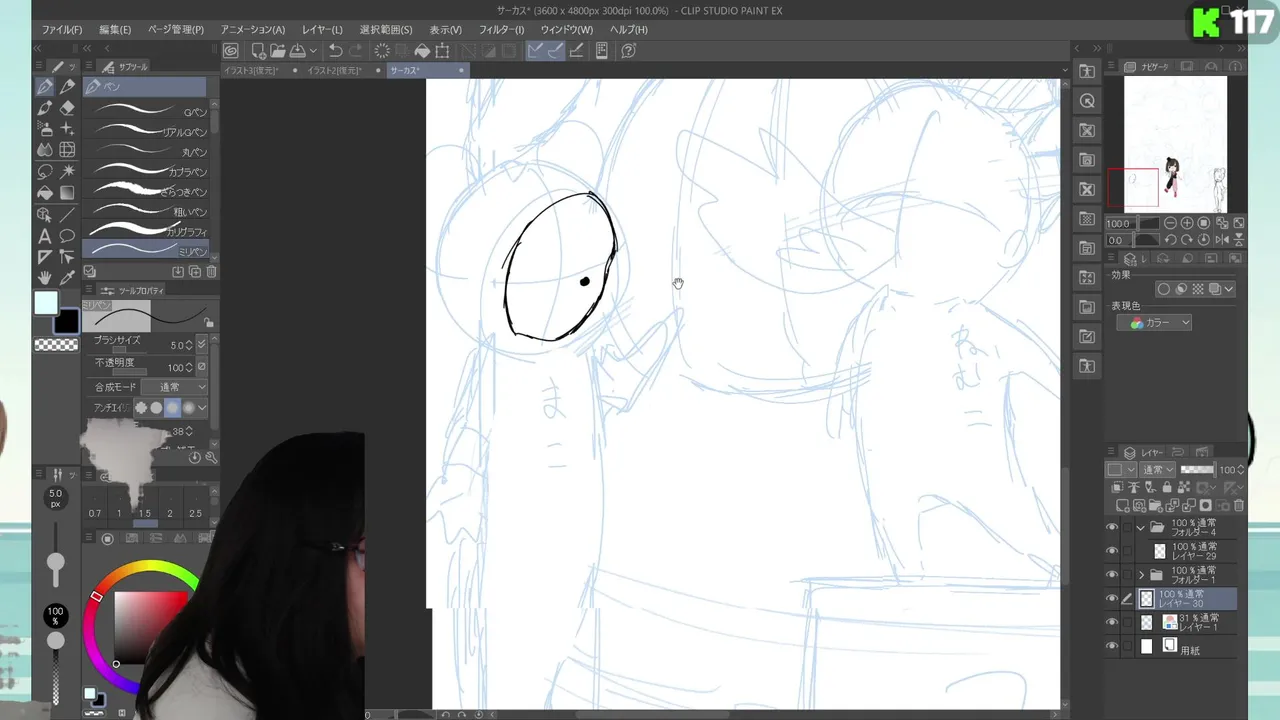Click Navigator canvas thumbnail
This screenshot has height=720, width=1280.
[1175, 144]
